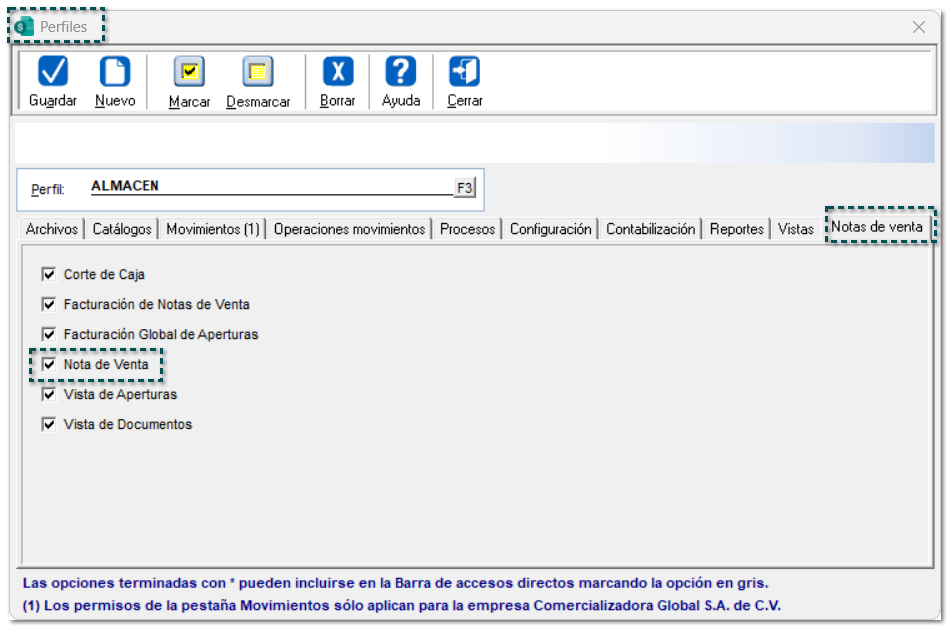
Task: Toggle Facturación Global de Aperturas checkbox
Action: click(49, 334)
